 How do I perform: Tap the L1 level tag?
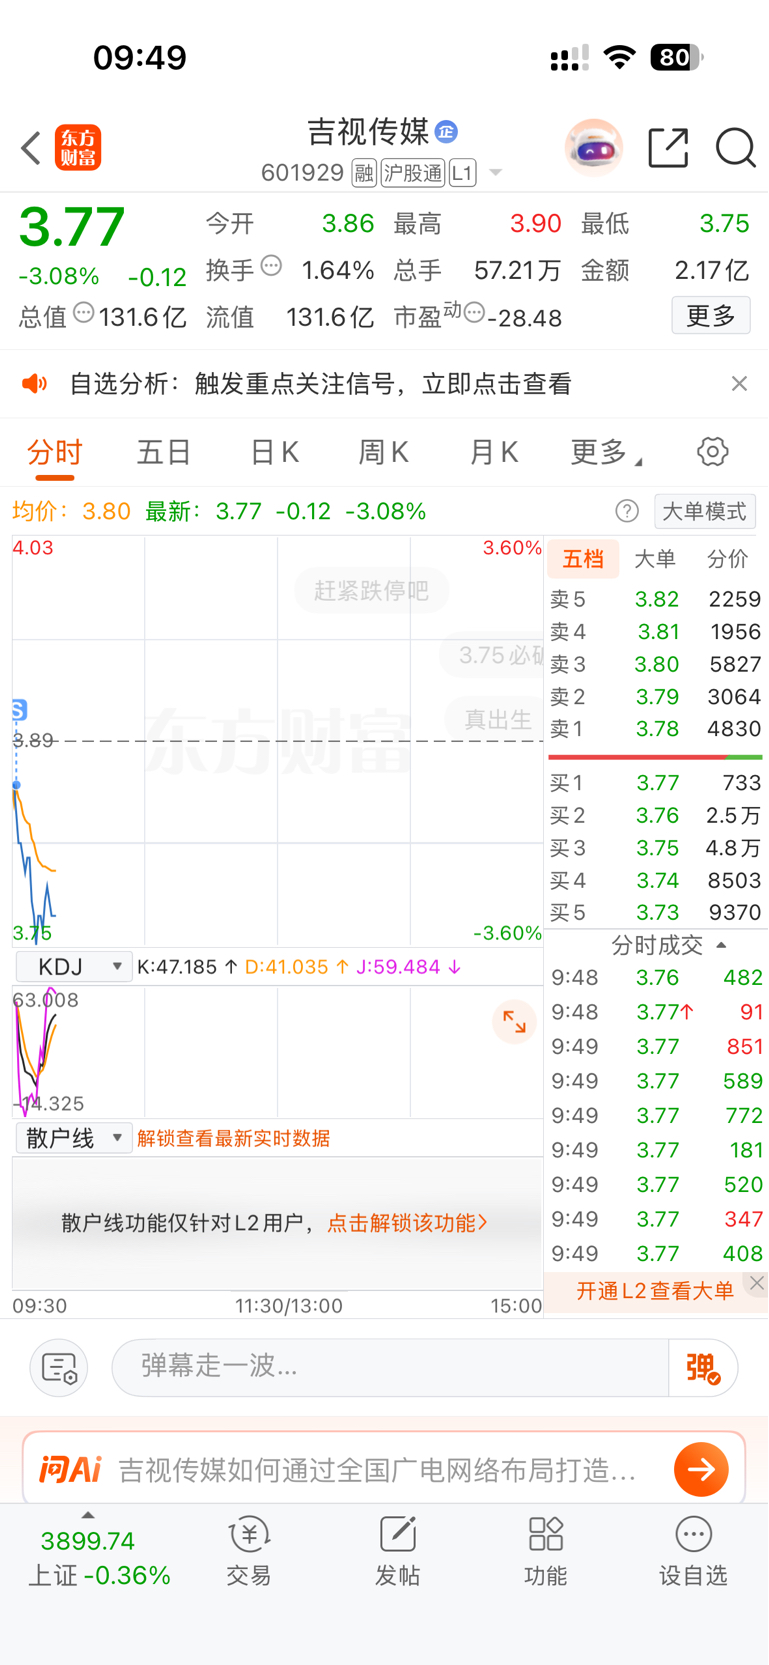tap(462, 173)
